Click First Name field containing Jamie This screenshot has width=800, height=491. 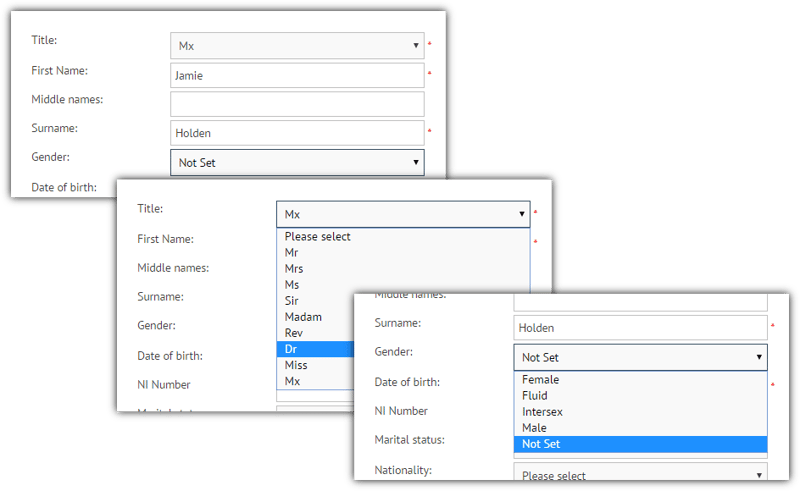[x=297, y=76]
